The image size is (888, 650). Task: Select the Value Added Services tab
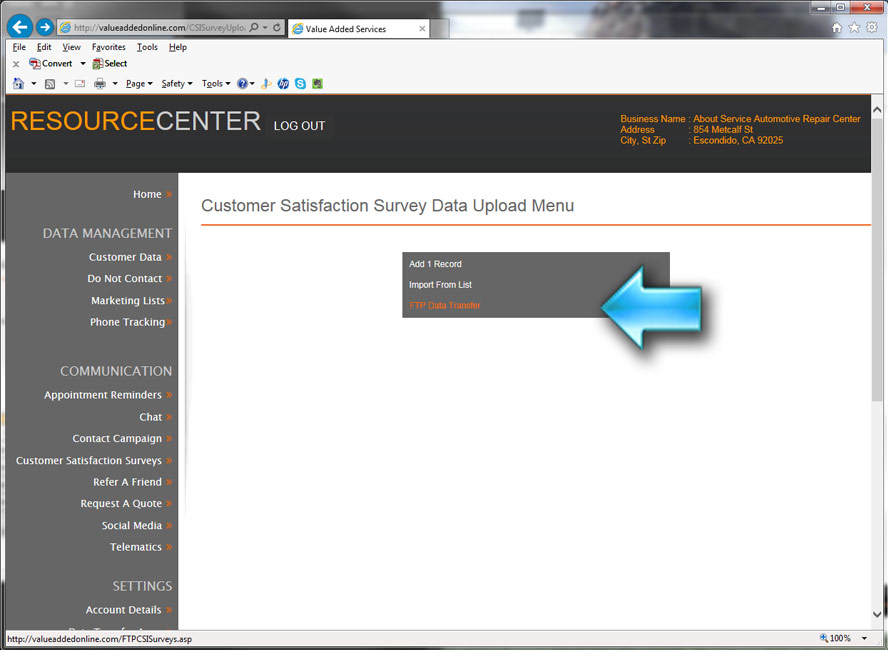[357, 29]
